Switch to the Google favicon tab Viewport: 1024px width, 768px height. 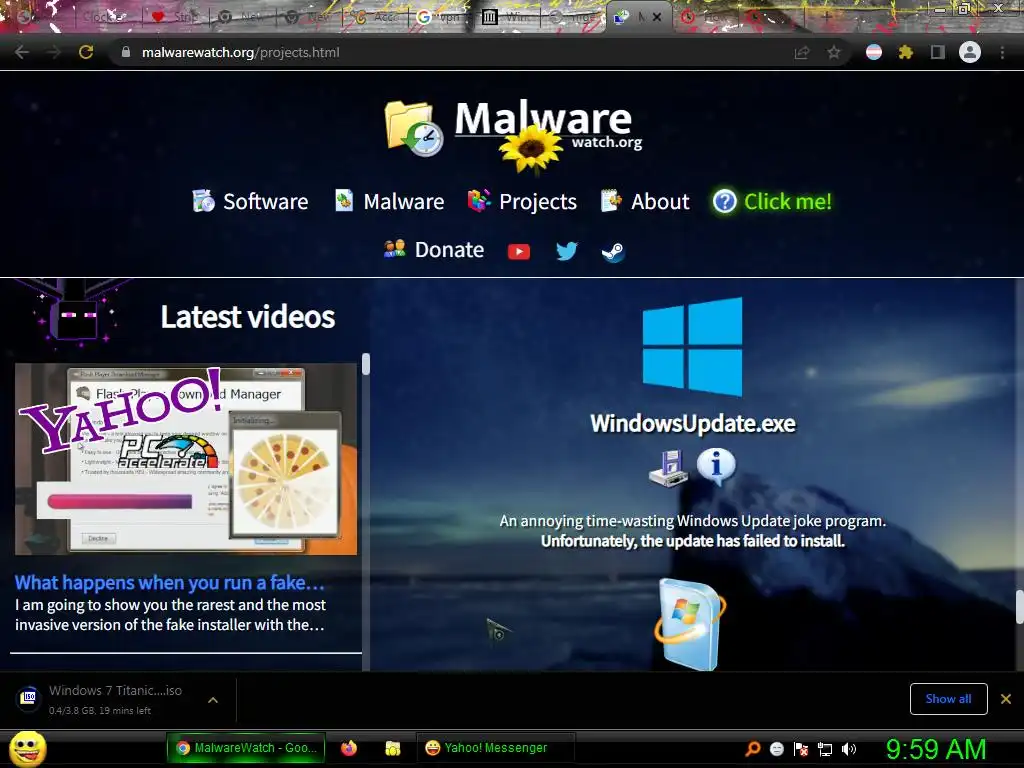(441, 17)
